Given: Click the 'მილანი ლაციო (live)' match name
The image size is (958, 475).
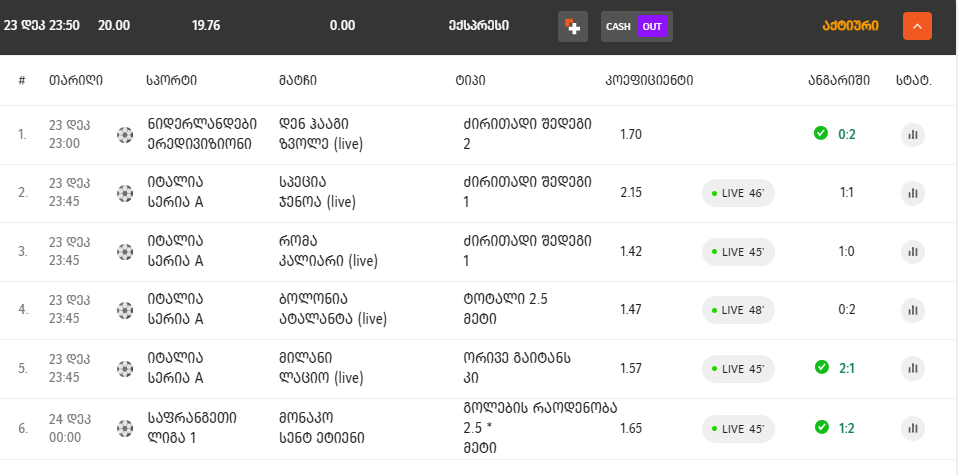Looking at the screenshot, I should [x=321, y=369].
